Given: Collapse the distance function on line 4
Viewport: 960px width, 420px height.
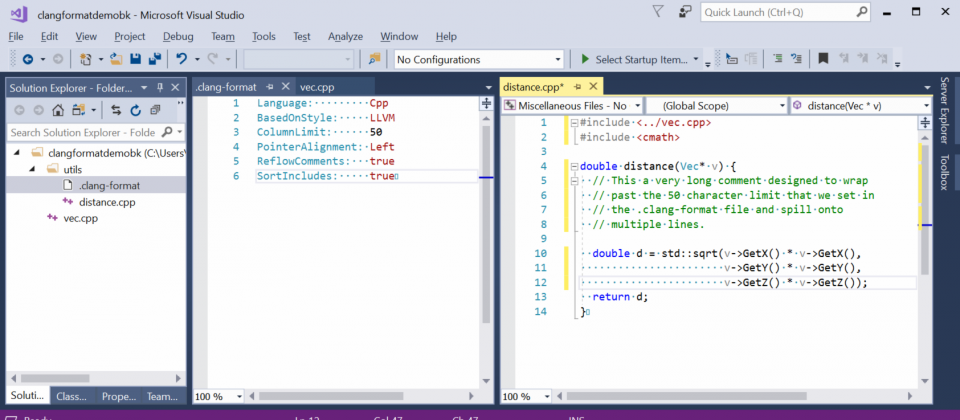Looking at the screenshot, I should tap(574, 167).
